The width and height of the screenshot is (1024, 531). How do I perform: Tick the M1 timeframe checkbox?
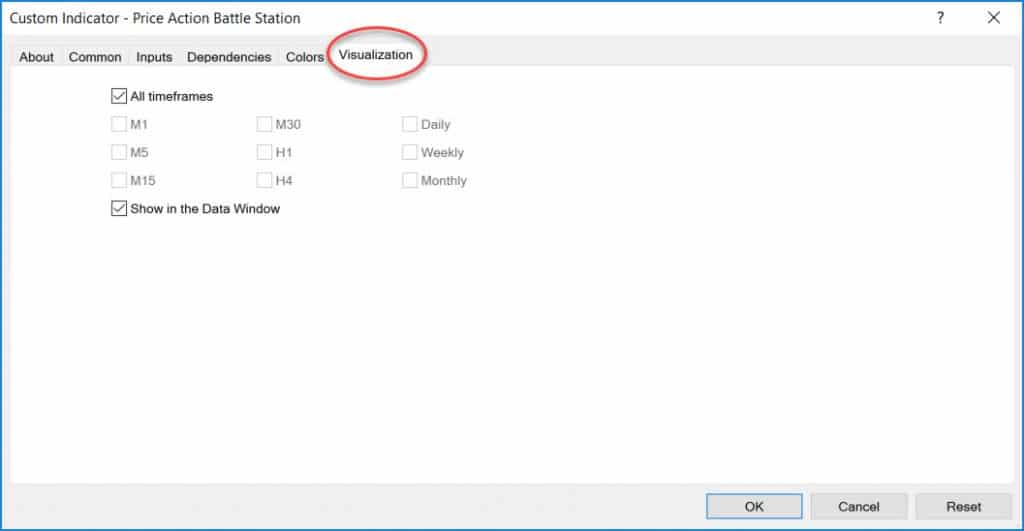point(119,125)
